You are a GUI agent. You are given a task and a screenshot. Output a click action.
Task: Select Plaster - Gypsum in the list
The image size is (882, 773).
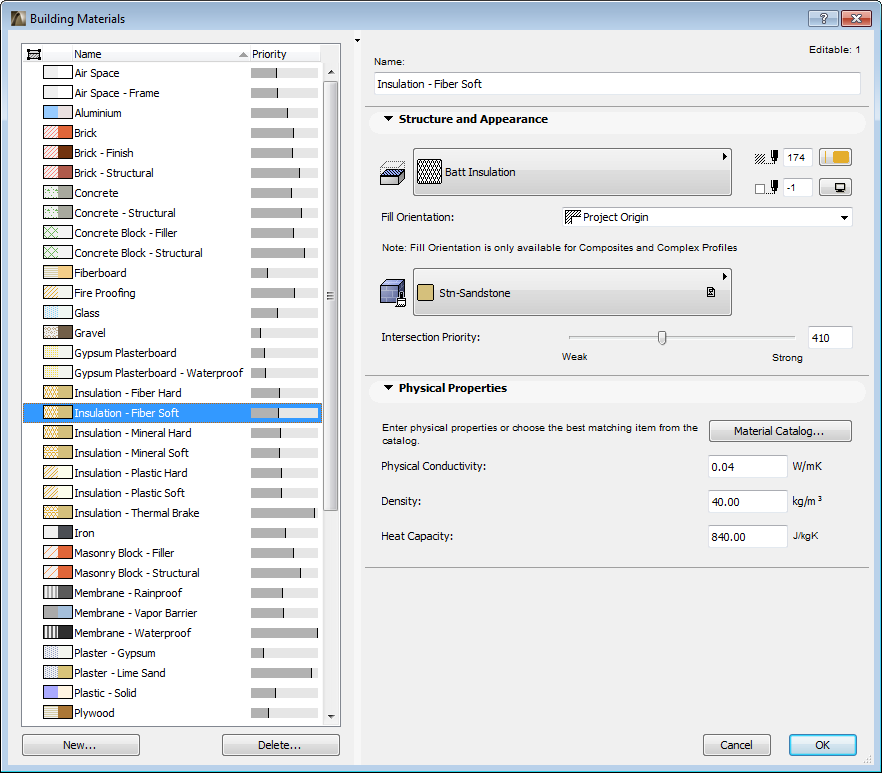click(x=172, y=653)
